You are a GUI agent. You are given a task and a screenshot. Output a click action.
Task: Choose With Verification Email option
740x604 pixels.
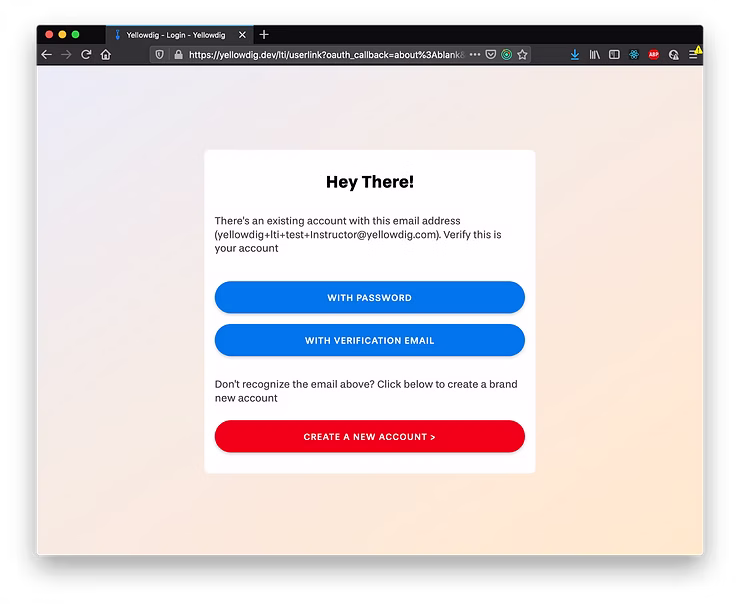click(369, 341)
